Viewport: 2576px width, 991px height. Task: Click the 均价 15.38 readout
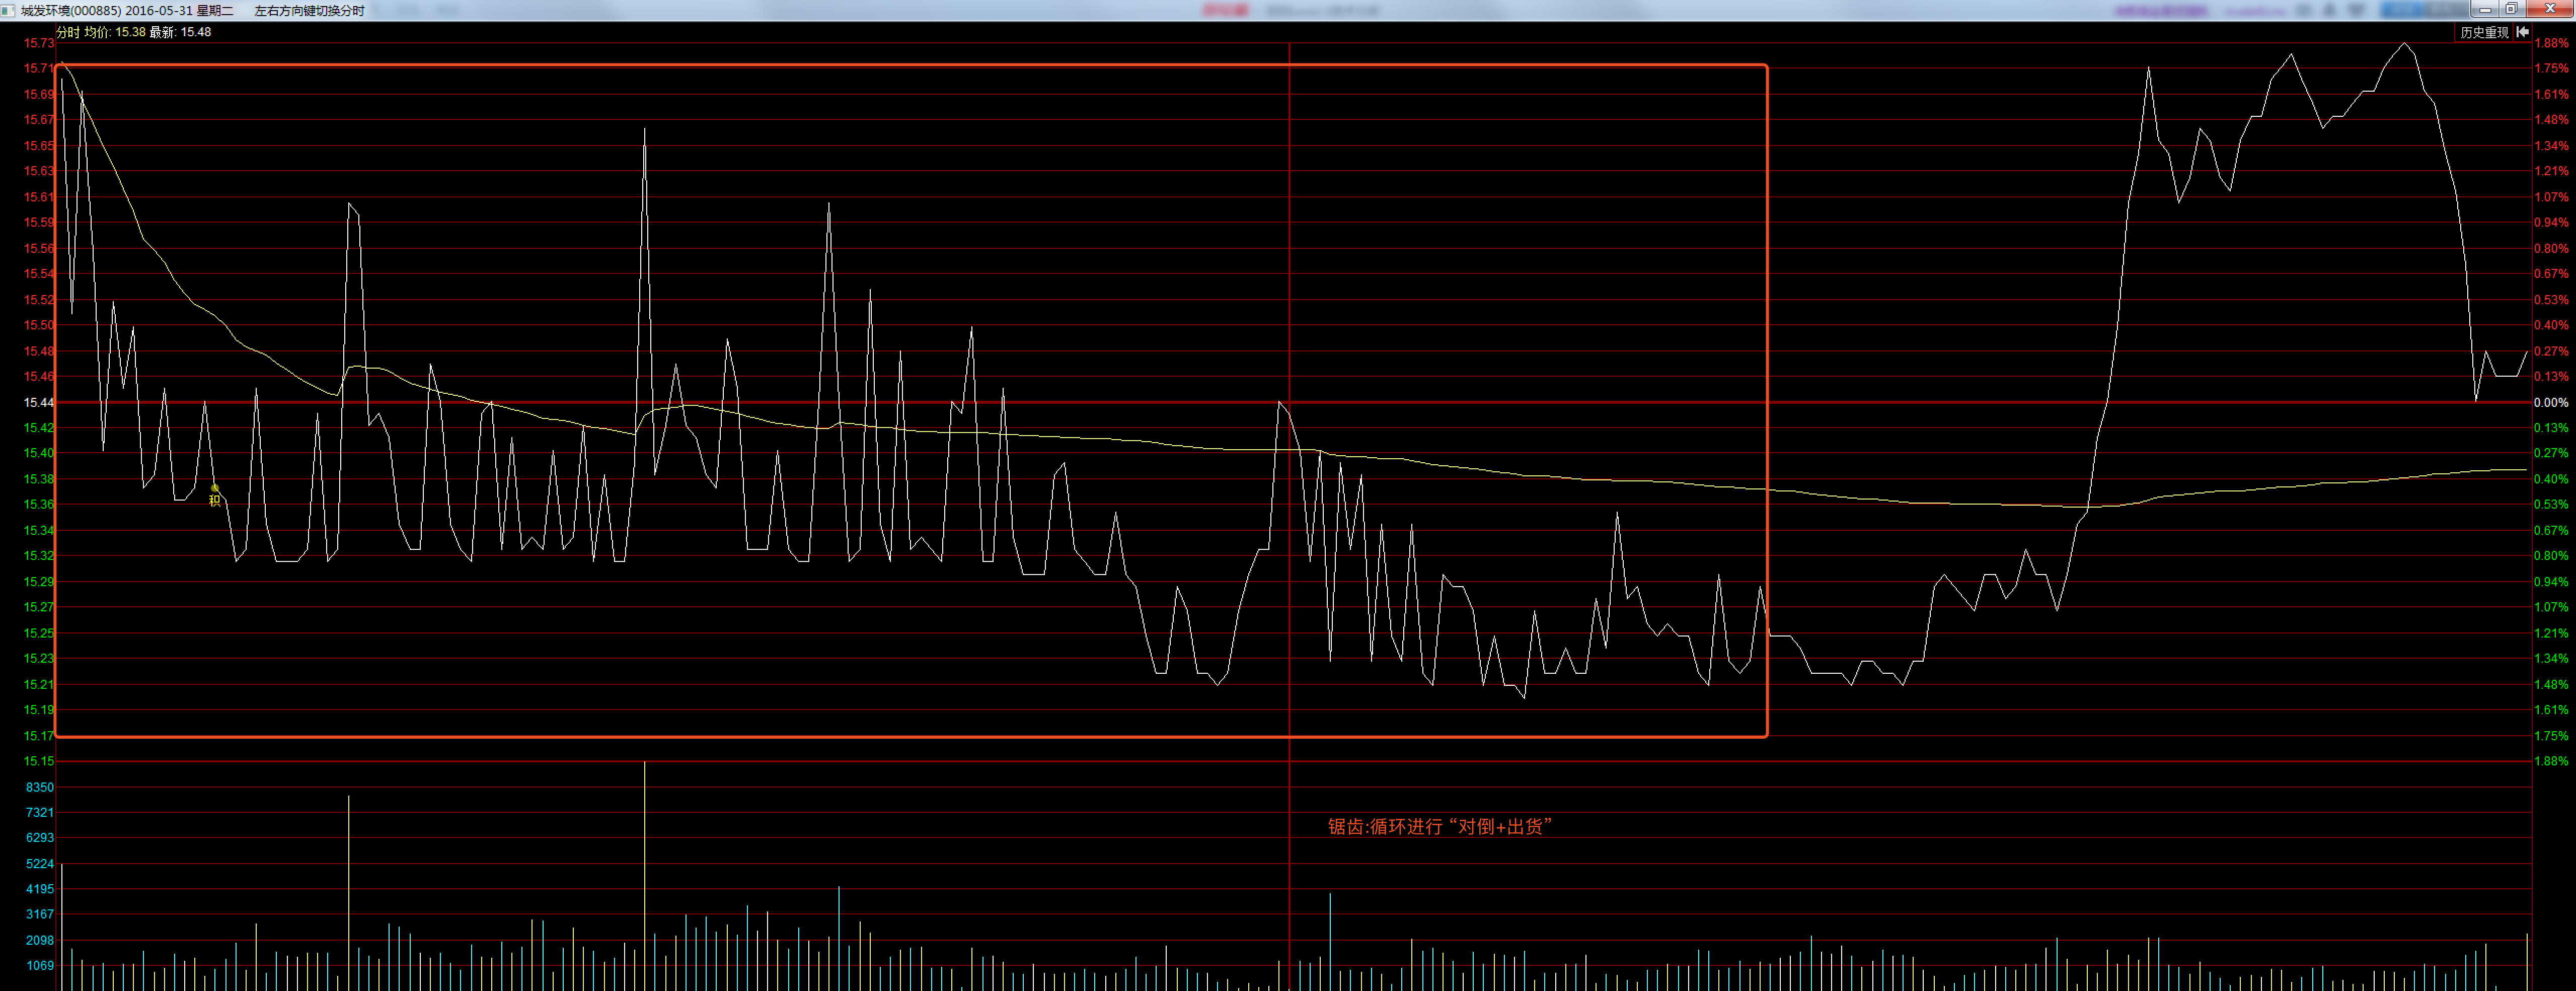click(x=115, y=32)
